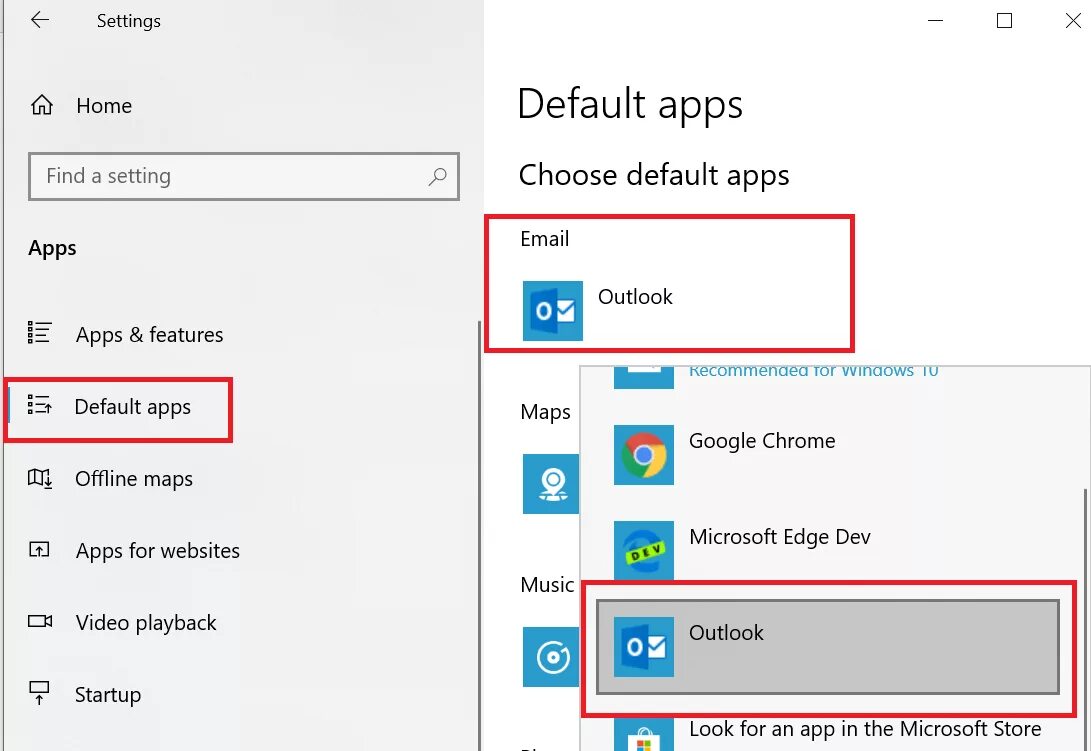
Task: Click the Apps for websites icon
Action: (x=39, y=549)
